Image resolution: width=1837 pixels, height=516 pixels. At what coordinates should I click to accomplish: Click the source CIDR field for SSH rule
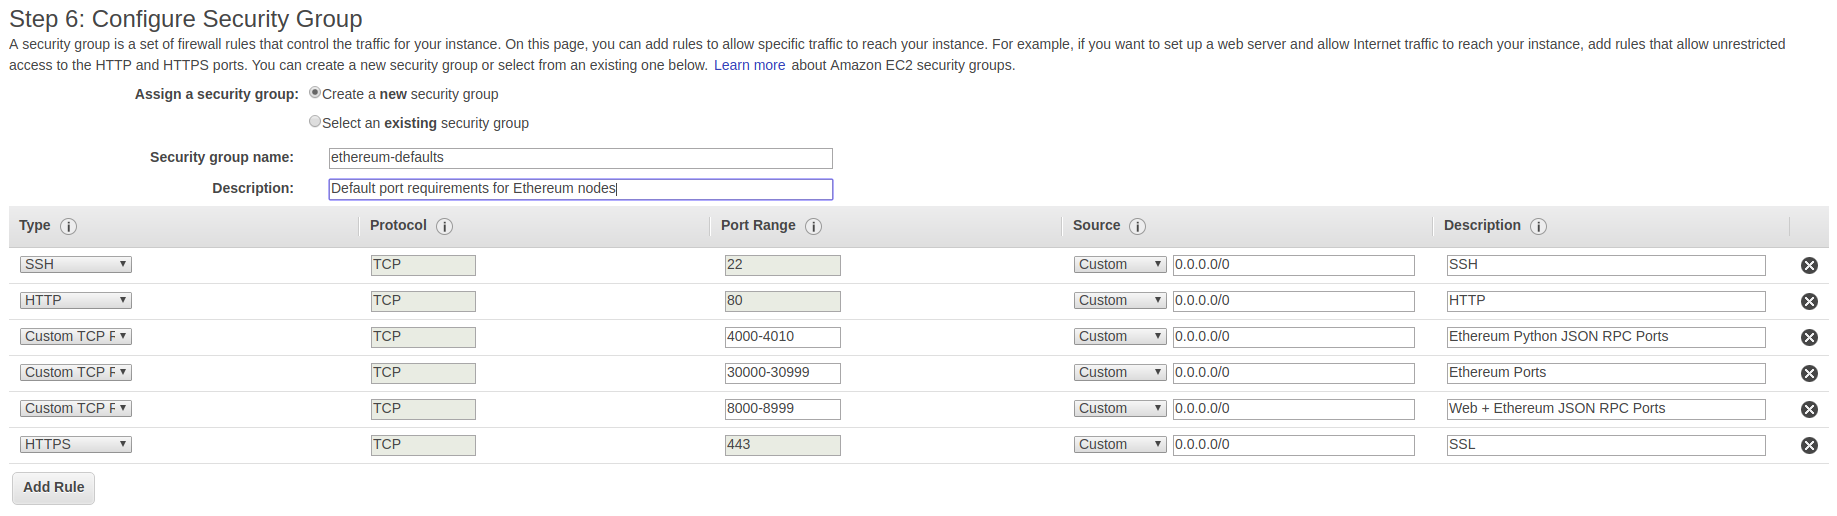click(1293, 265)
